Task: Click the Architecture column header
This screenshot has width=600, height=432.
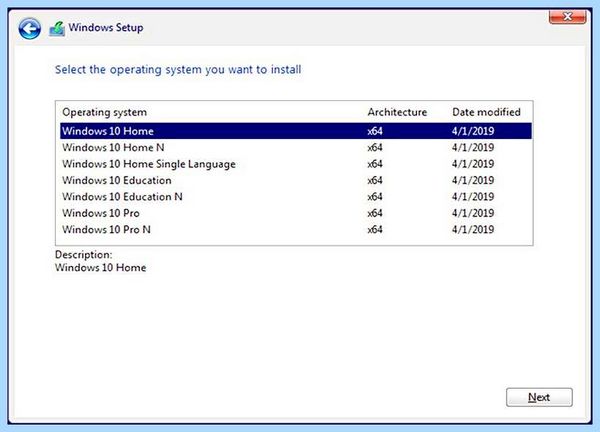Action: (x=397, y=112)
